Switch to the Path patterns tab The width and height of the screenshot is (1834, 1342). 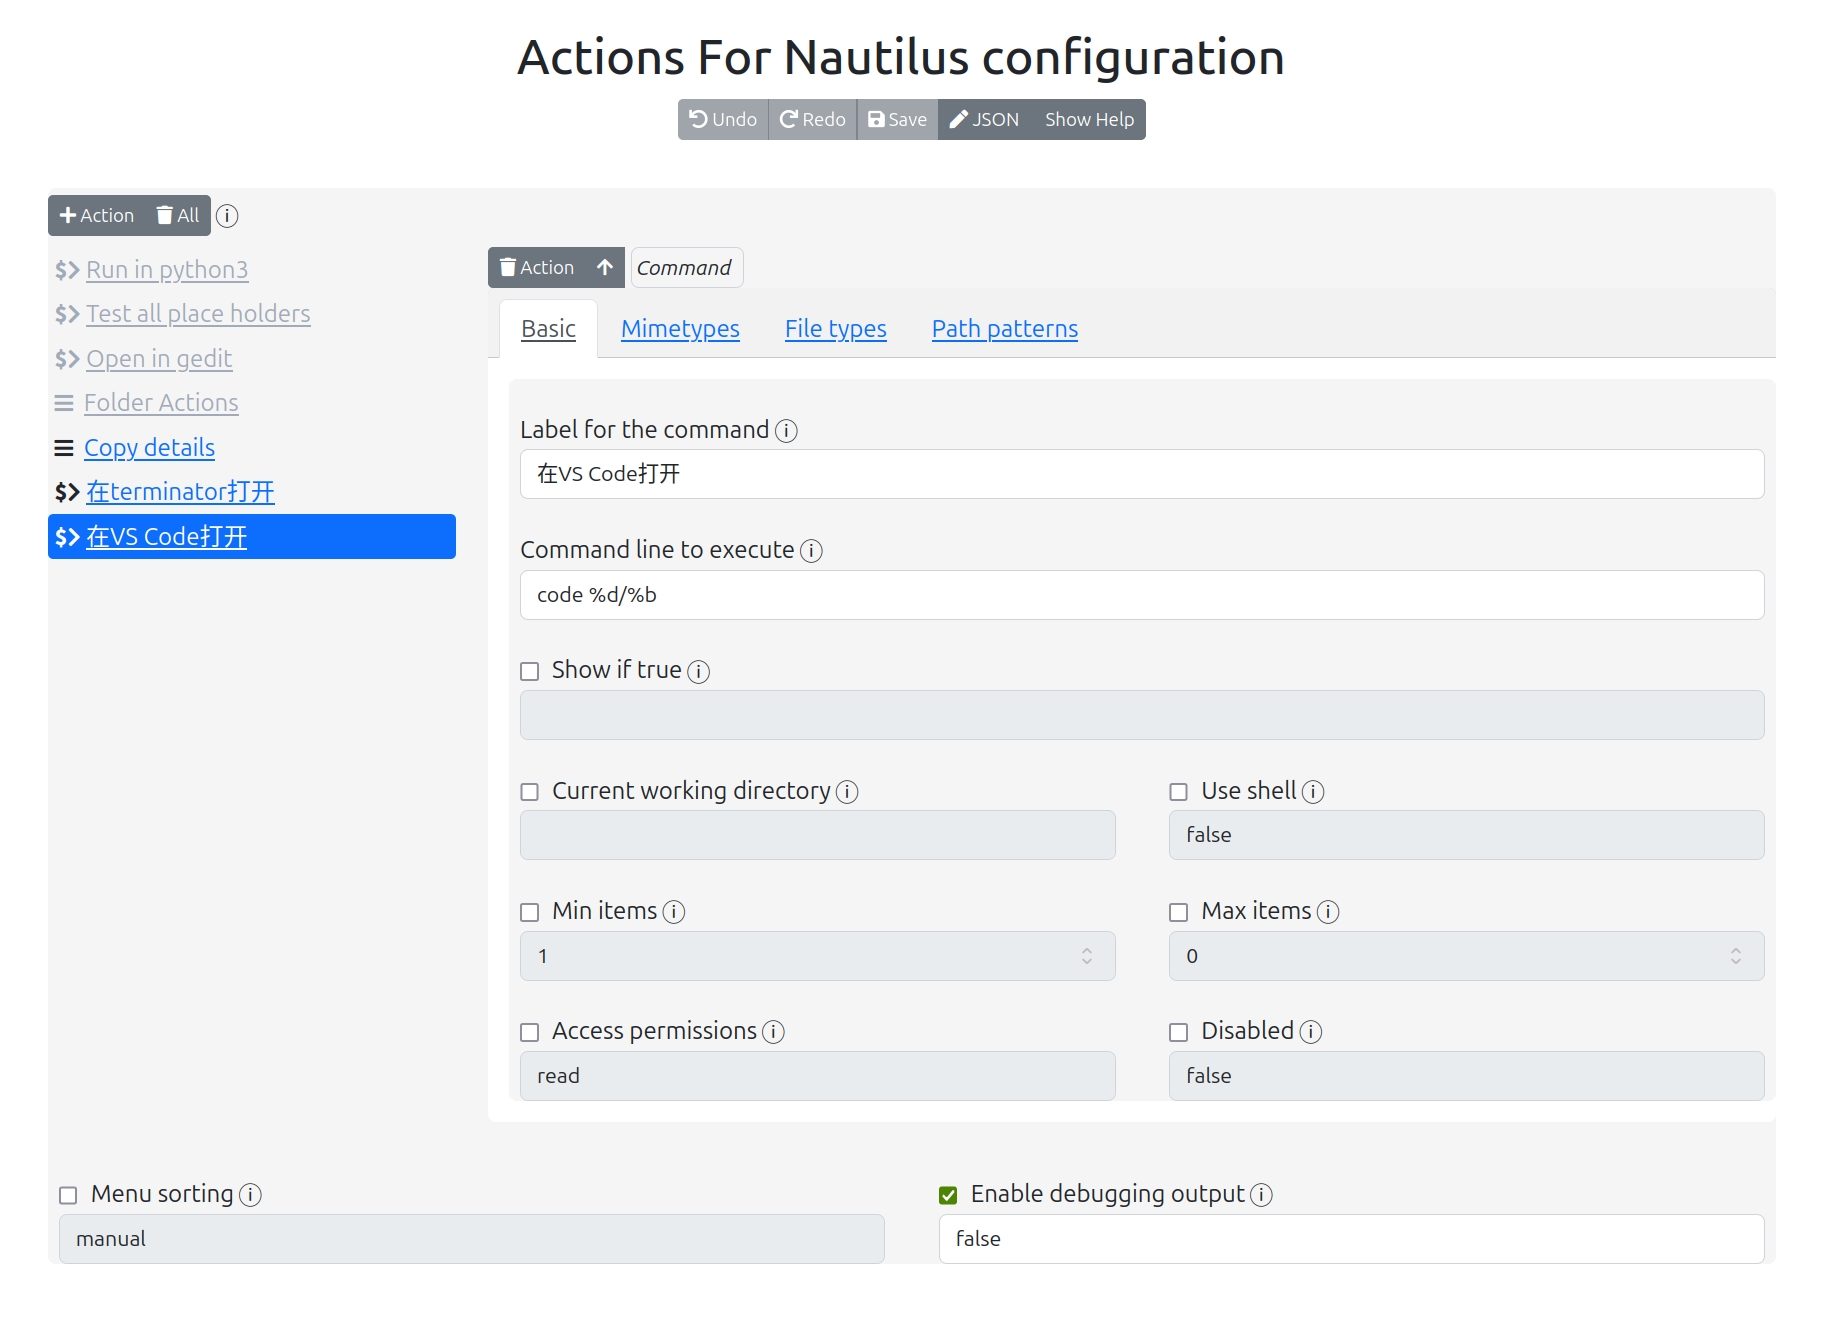pos(1004,329)
